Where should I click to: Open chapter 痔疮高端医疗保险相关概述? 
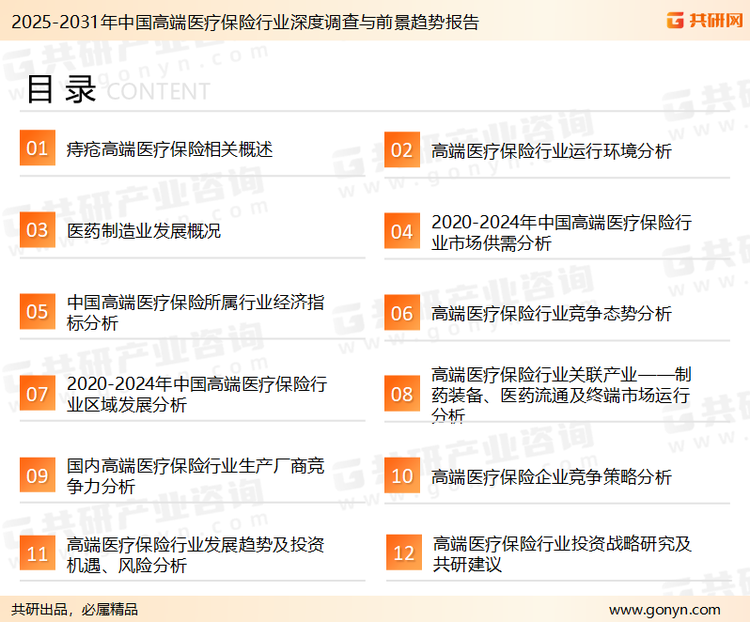pos(170,150)
